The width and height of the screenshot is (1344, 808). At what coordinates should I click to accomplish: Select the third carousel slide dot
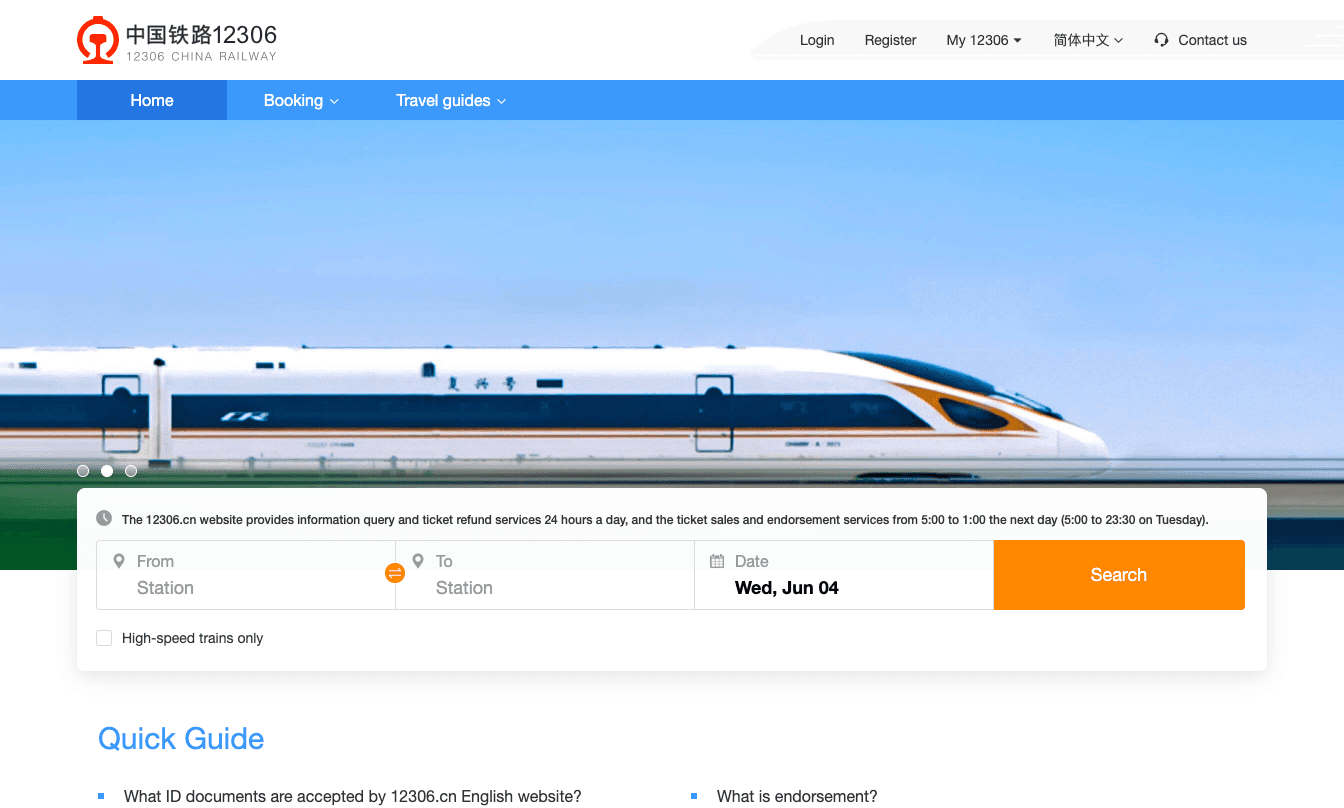tap(131, 471)
